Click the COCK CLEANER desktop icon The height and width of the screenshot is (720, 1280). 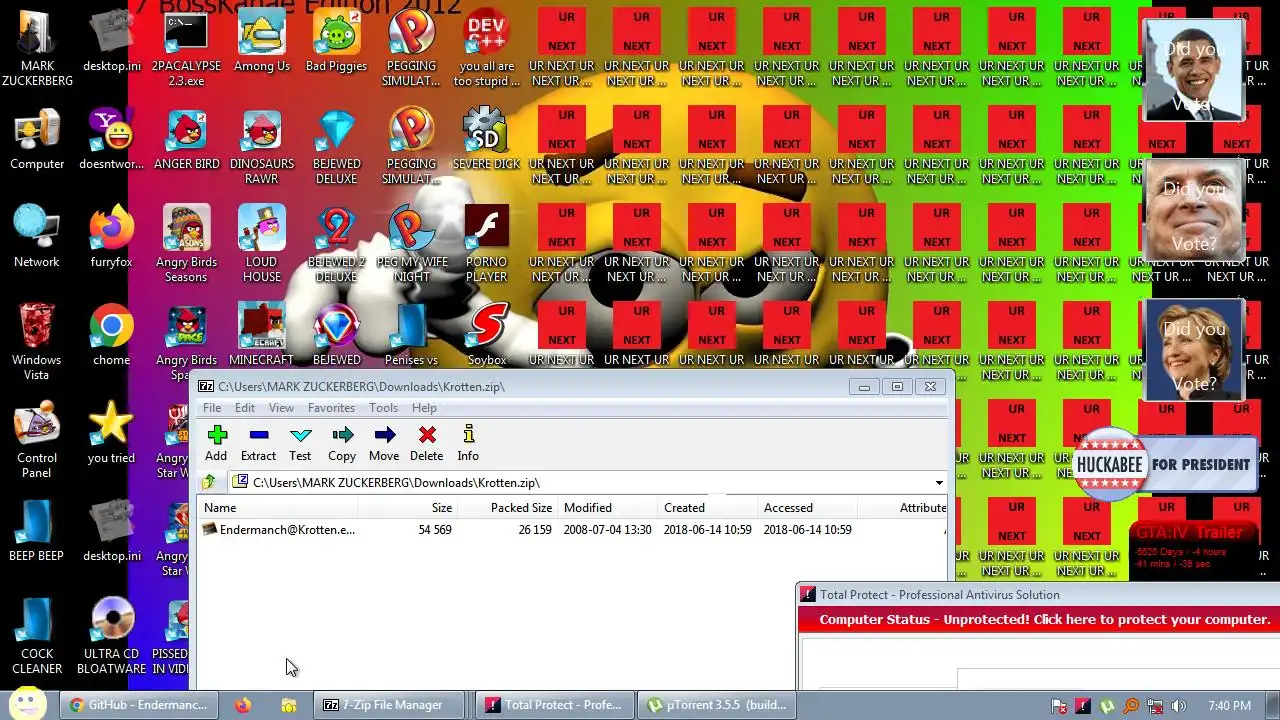tap(37, 636)
